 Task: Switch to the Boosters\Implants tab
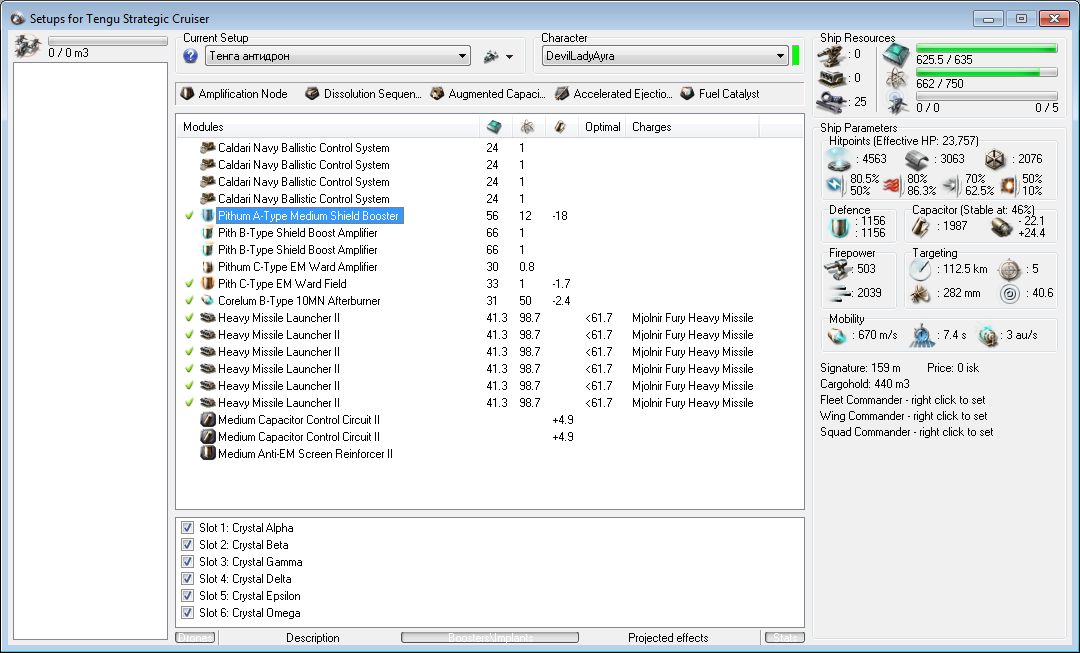click(490, 638)
